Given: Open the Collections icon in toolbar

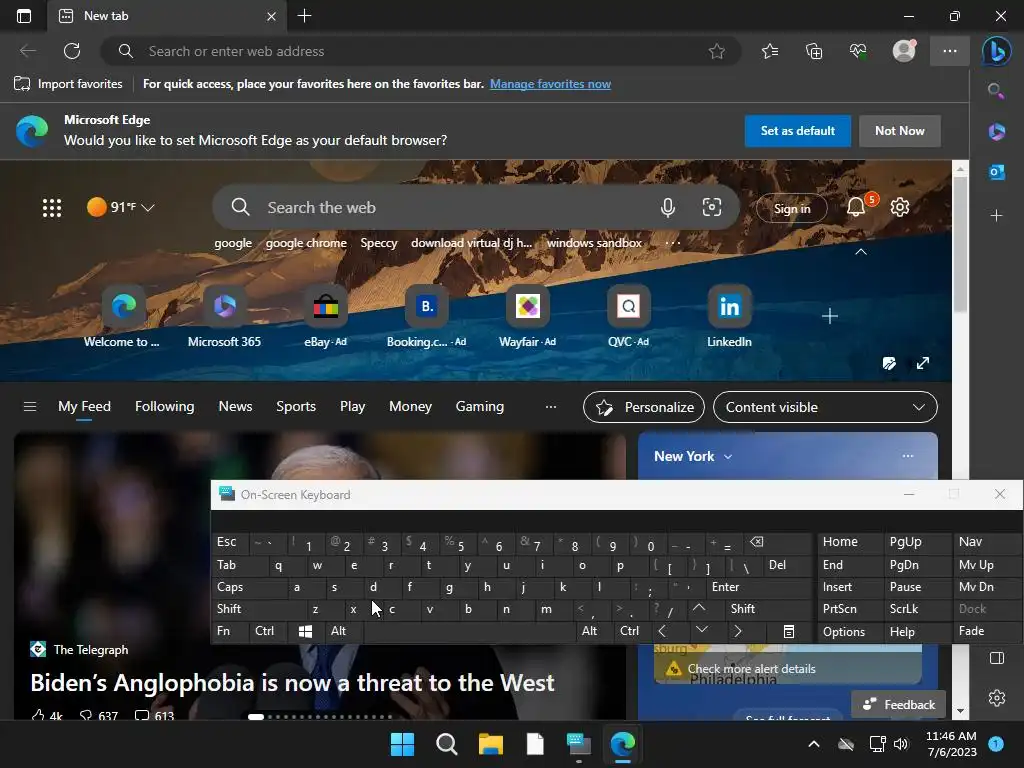Looking at the screenshot, I should (814, 51).
